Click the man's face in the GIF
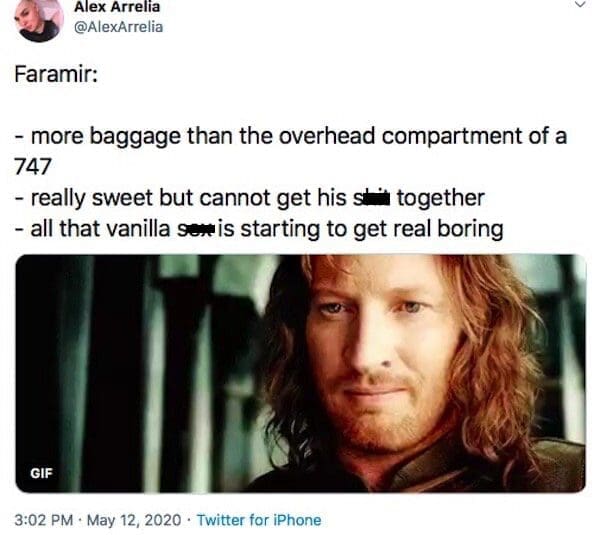Viewport: 600px width, 535px height. coord(377,356)
